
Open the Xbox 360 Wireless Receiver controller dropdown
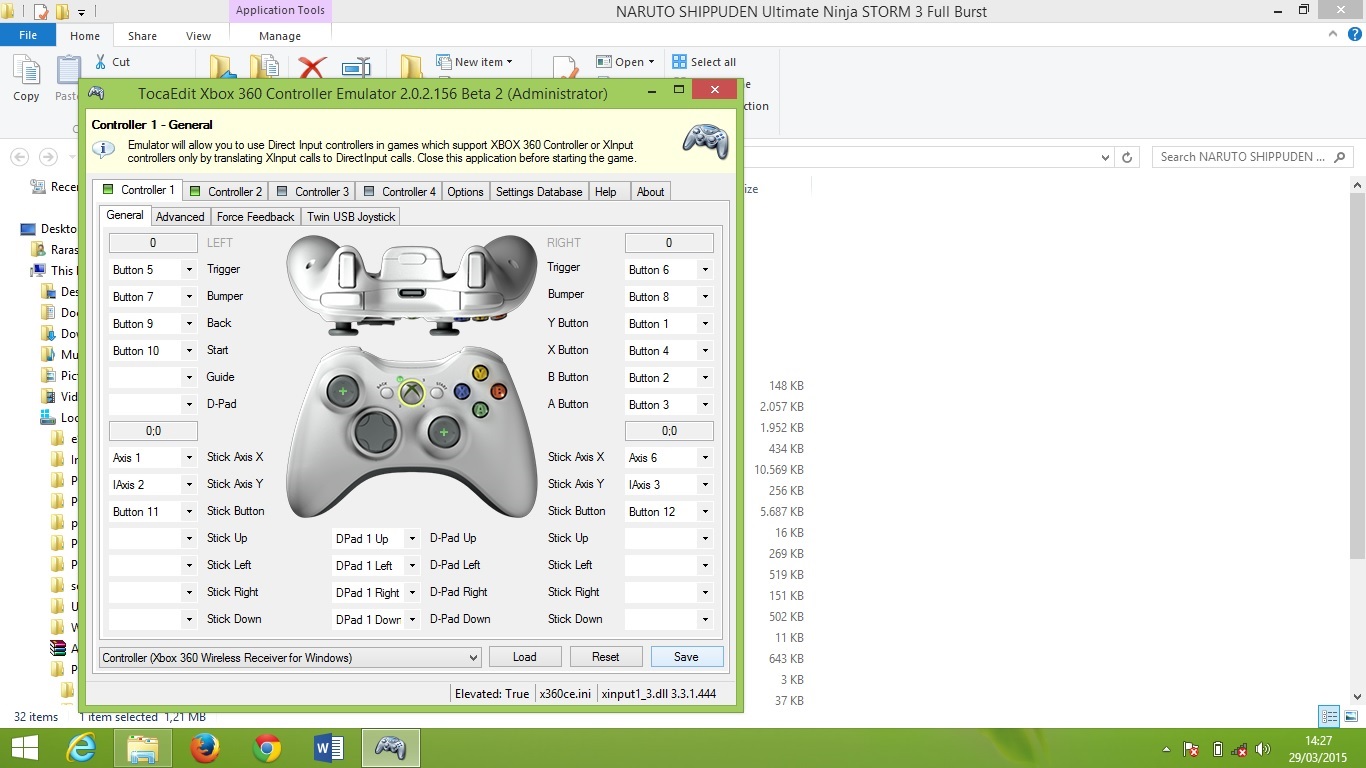pyautogui.click(x=291, y=658)
